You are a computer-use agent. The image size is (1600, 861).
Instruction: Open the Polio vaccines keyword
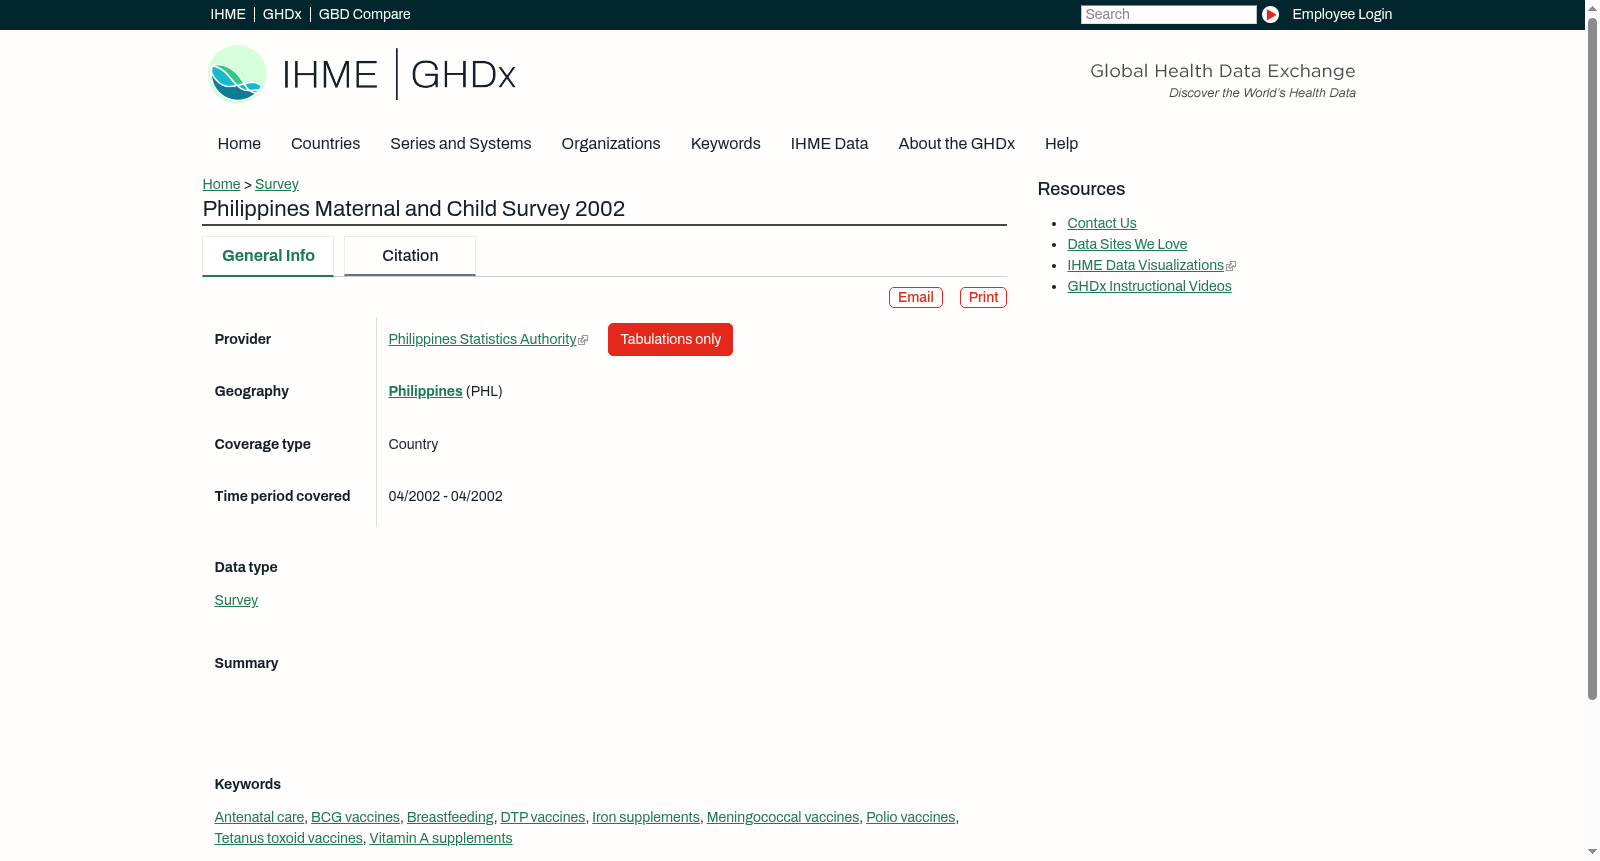coord(911,817)
